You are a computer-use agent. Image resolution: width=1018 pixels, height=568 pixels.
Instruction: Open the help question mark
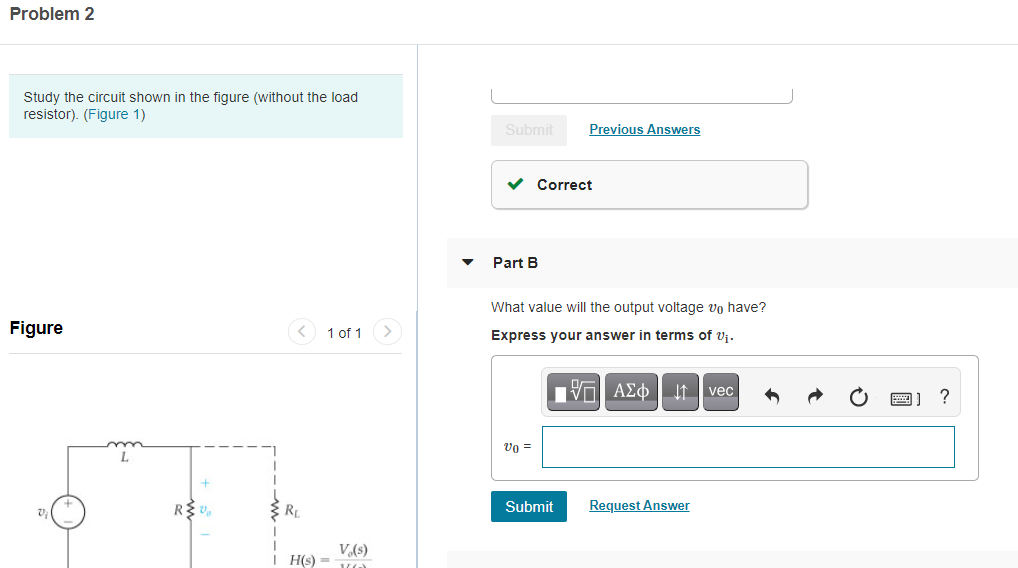(x=945, y=396)
